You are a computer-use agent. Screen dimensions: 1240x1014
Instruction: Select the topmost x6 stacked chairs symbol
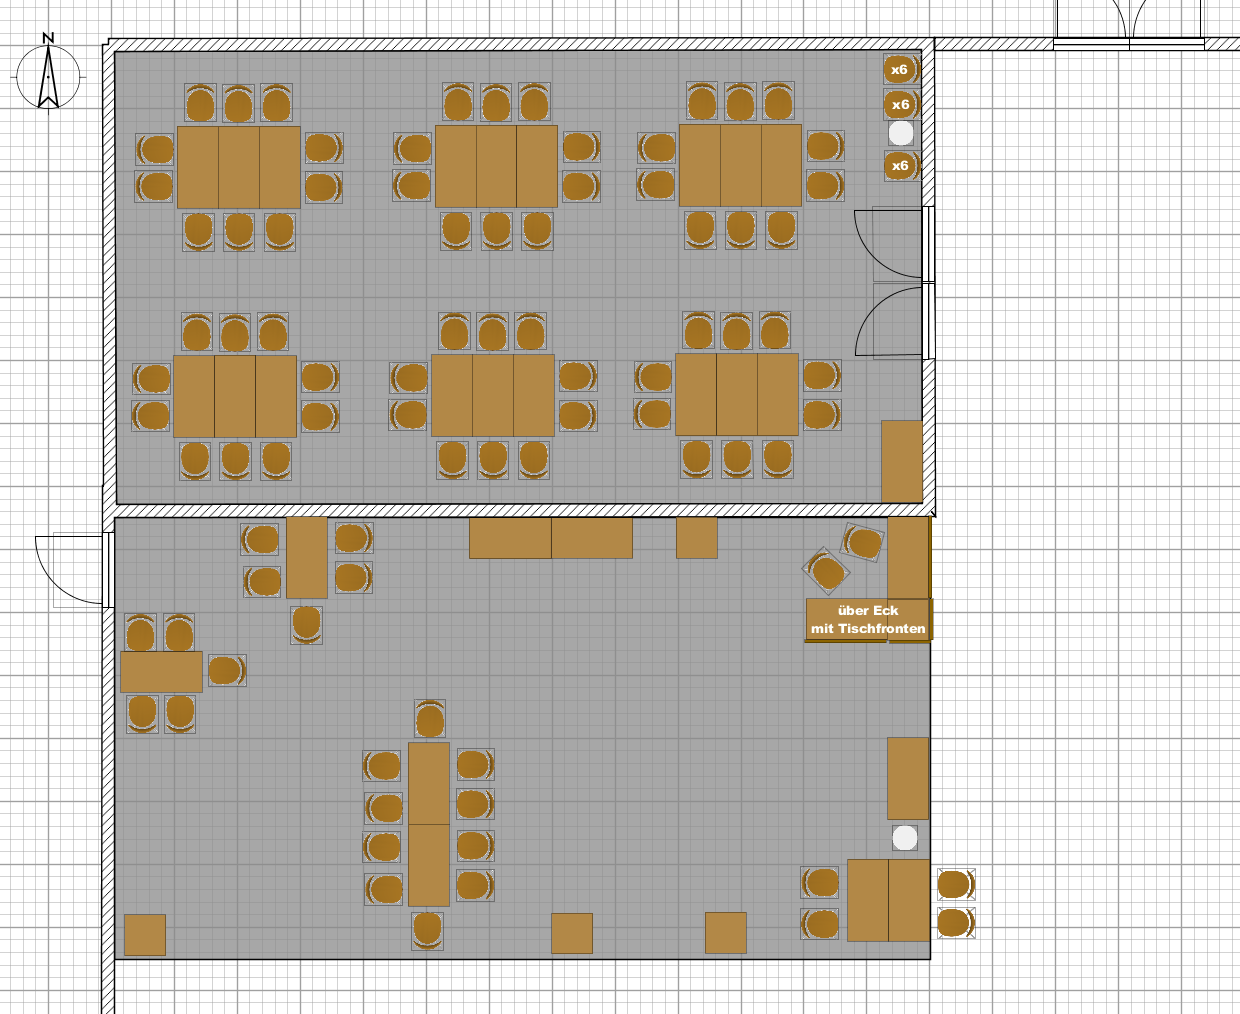coord(899,70)
